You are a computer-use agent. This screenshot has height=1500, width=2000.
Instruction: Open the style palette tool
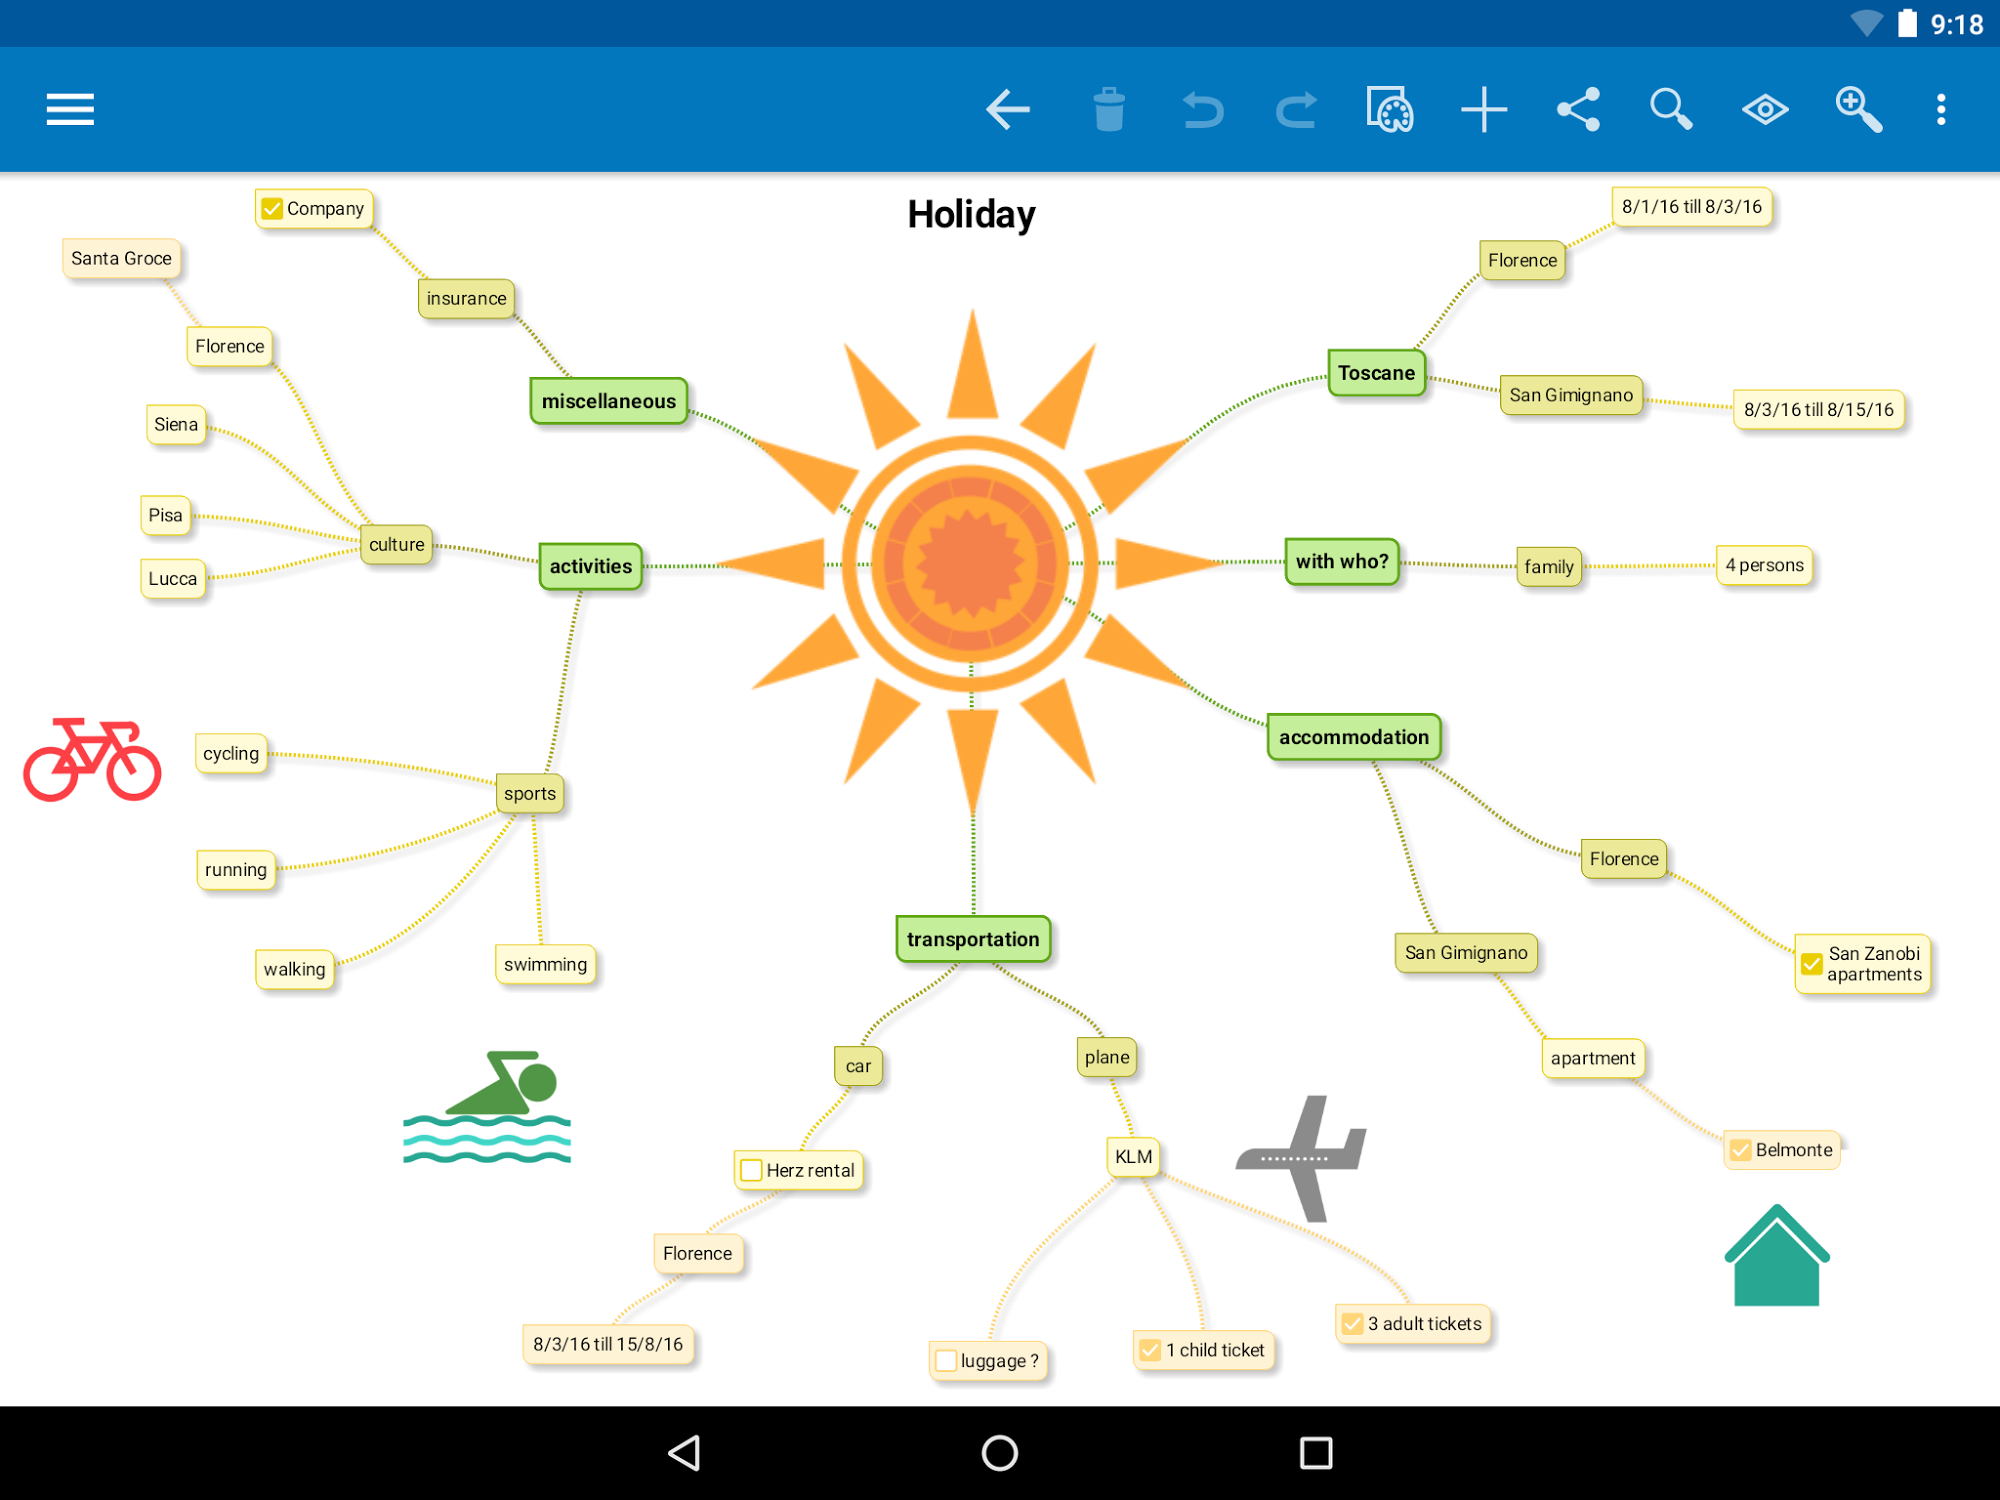pos(1389,109)
